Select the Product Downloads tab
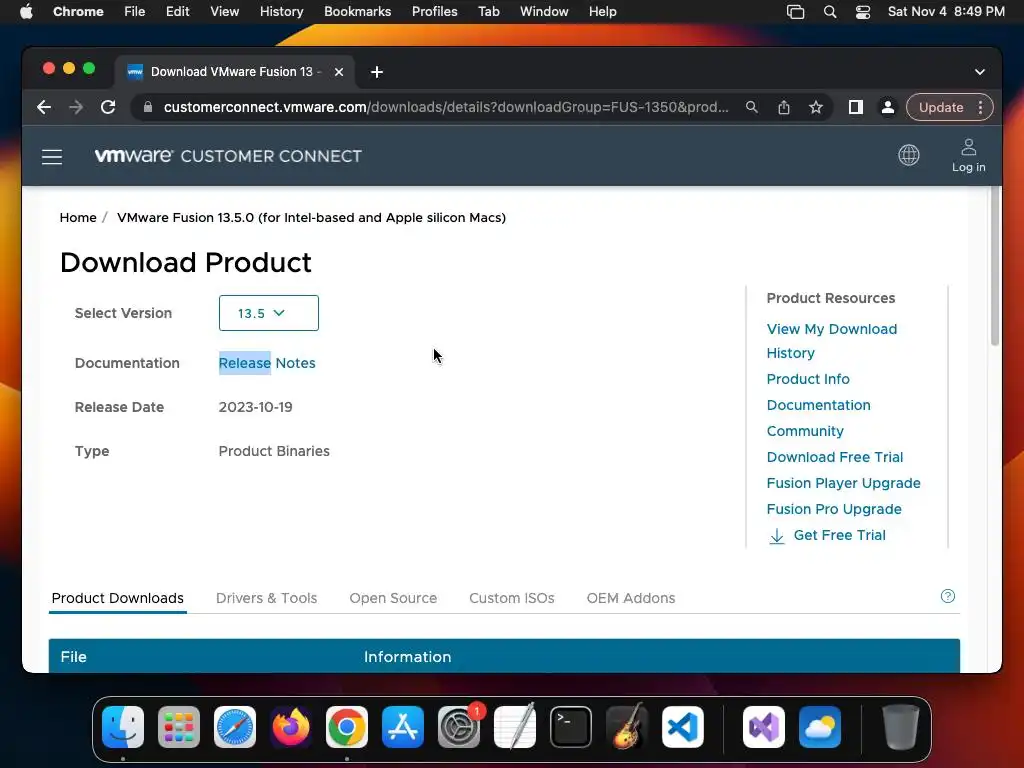This screenshot has width=1024, height=768. pyautogui.click(x=118, y=598)
